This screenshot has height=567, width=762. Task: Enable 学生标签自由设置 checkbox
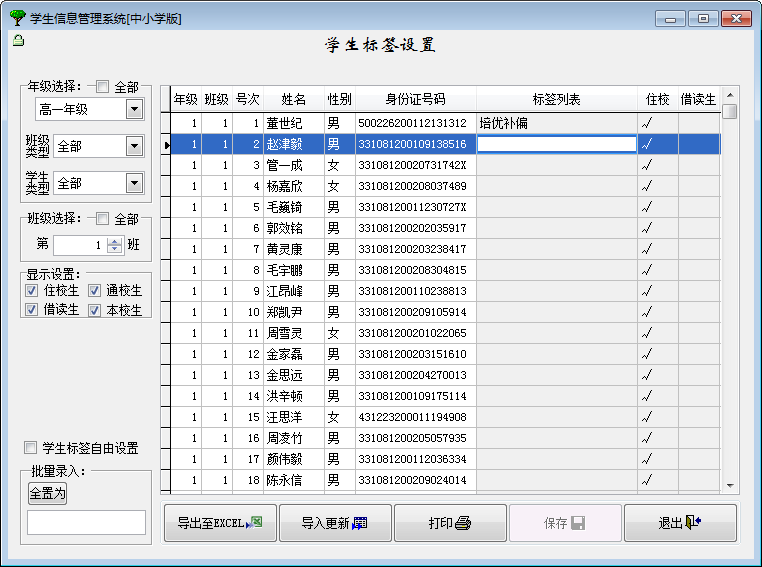(x=31, y=448)
